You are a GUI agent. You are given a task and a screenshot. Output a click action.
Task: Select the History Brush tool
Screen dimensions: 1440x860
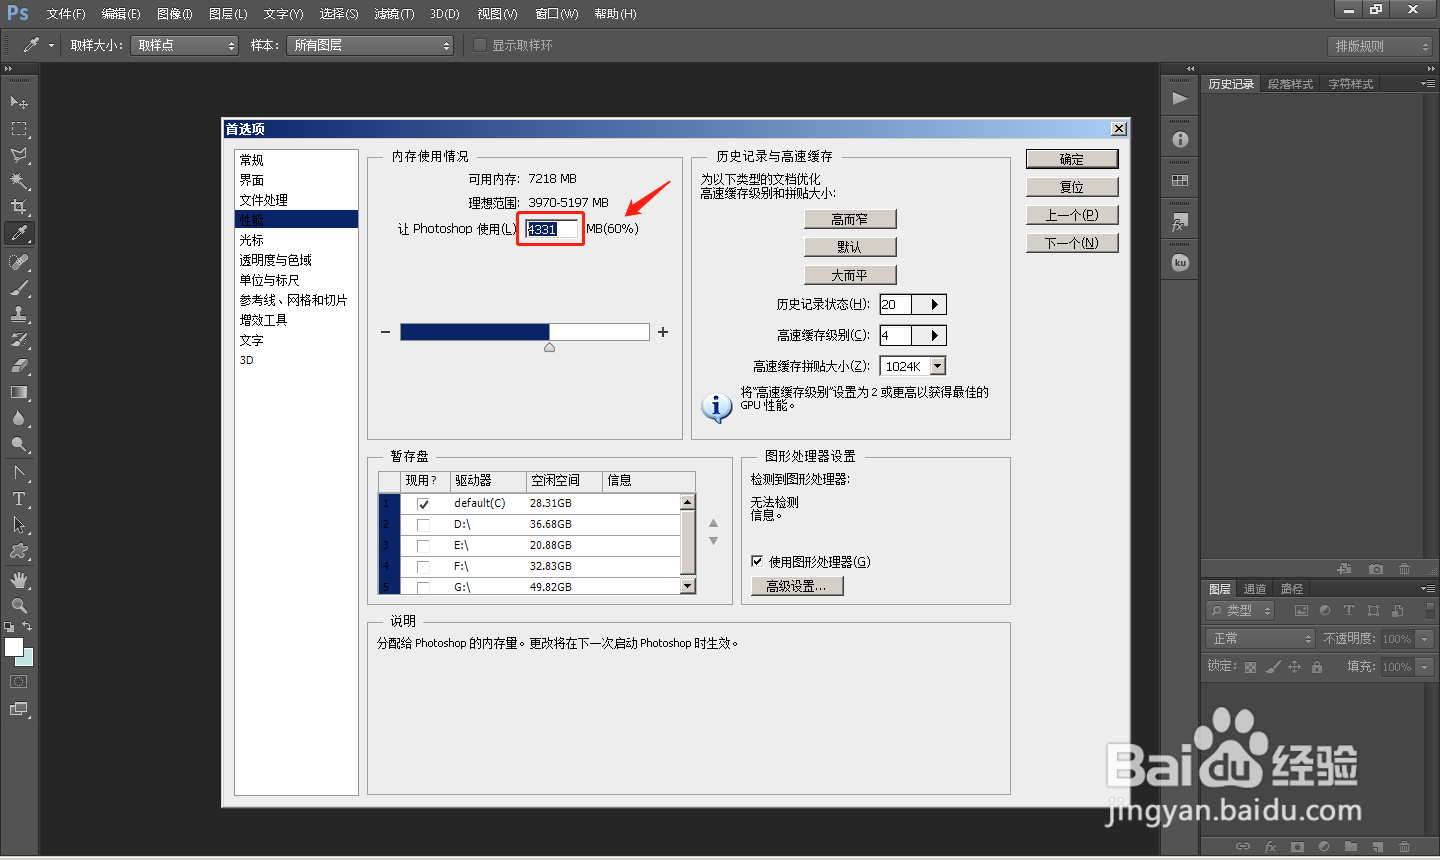tap(19, 340)
